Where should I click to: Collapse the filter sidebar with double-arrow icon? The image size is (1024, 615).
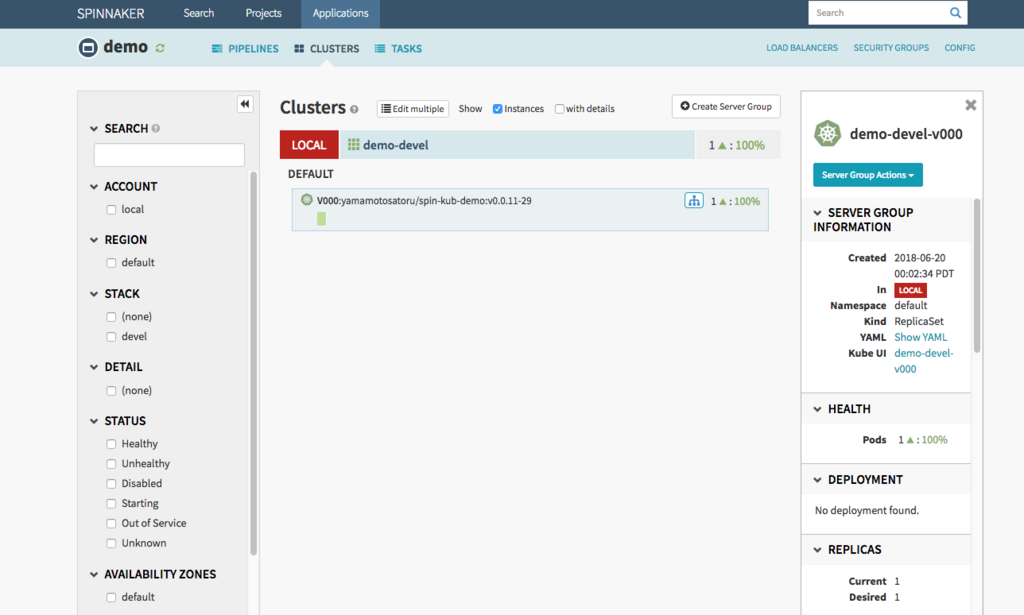245,104
